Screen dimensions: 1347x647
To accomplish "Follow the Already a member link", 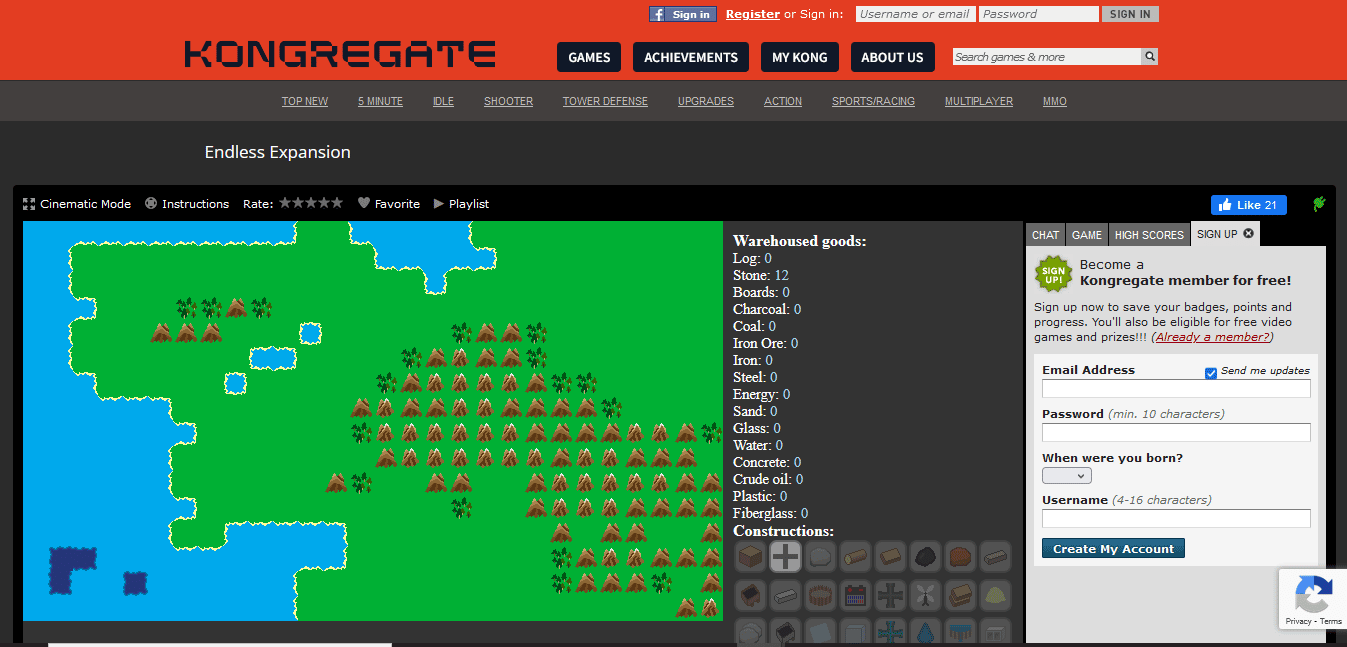I will [x=1212, y=337].
